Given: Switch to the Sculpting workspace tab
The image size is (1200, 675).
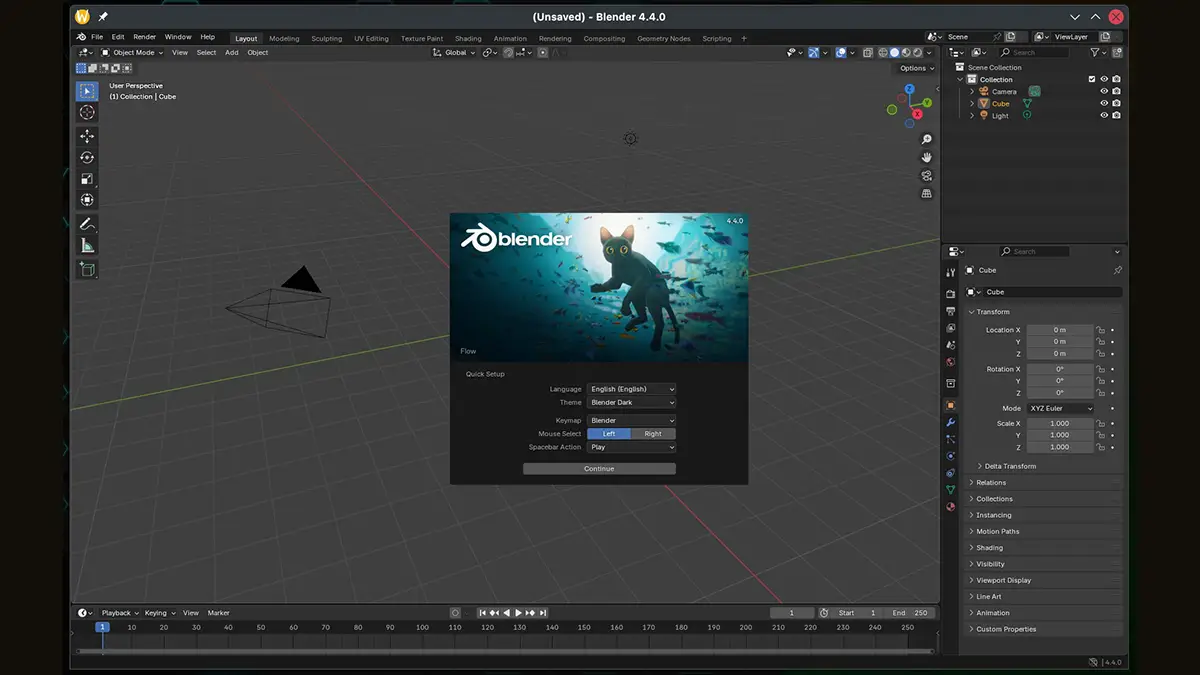Looking at the screenshot, I should click(327, 39).
